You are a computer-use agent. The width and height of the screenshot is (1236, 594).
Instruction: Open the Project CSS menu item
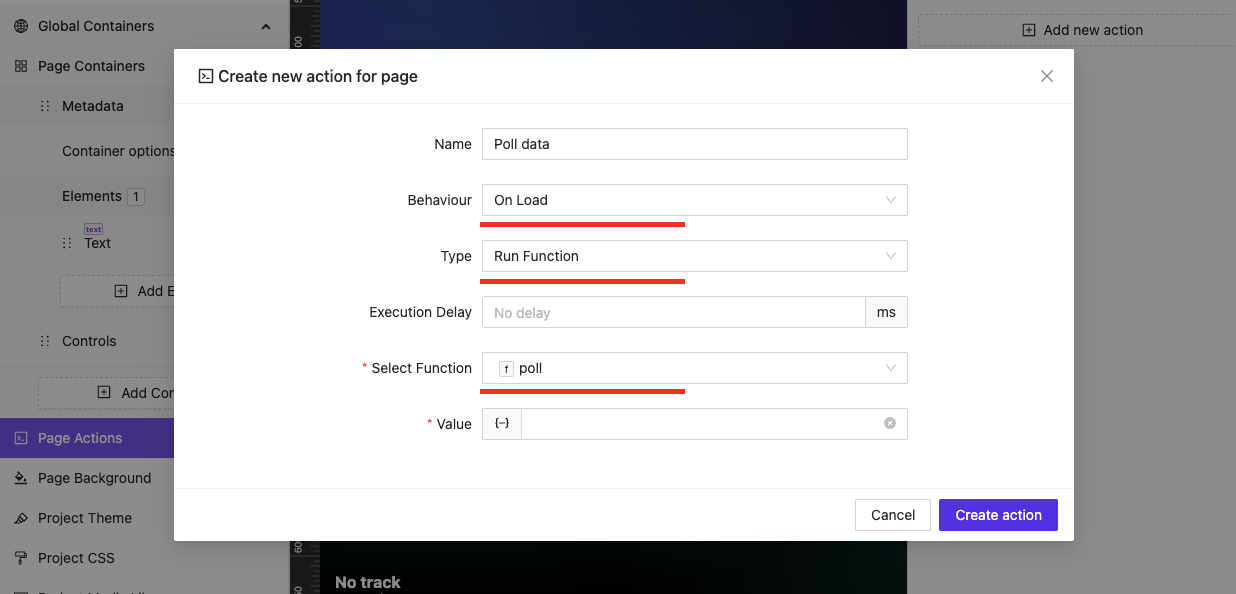click(76, 558)
